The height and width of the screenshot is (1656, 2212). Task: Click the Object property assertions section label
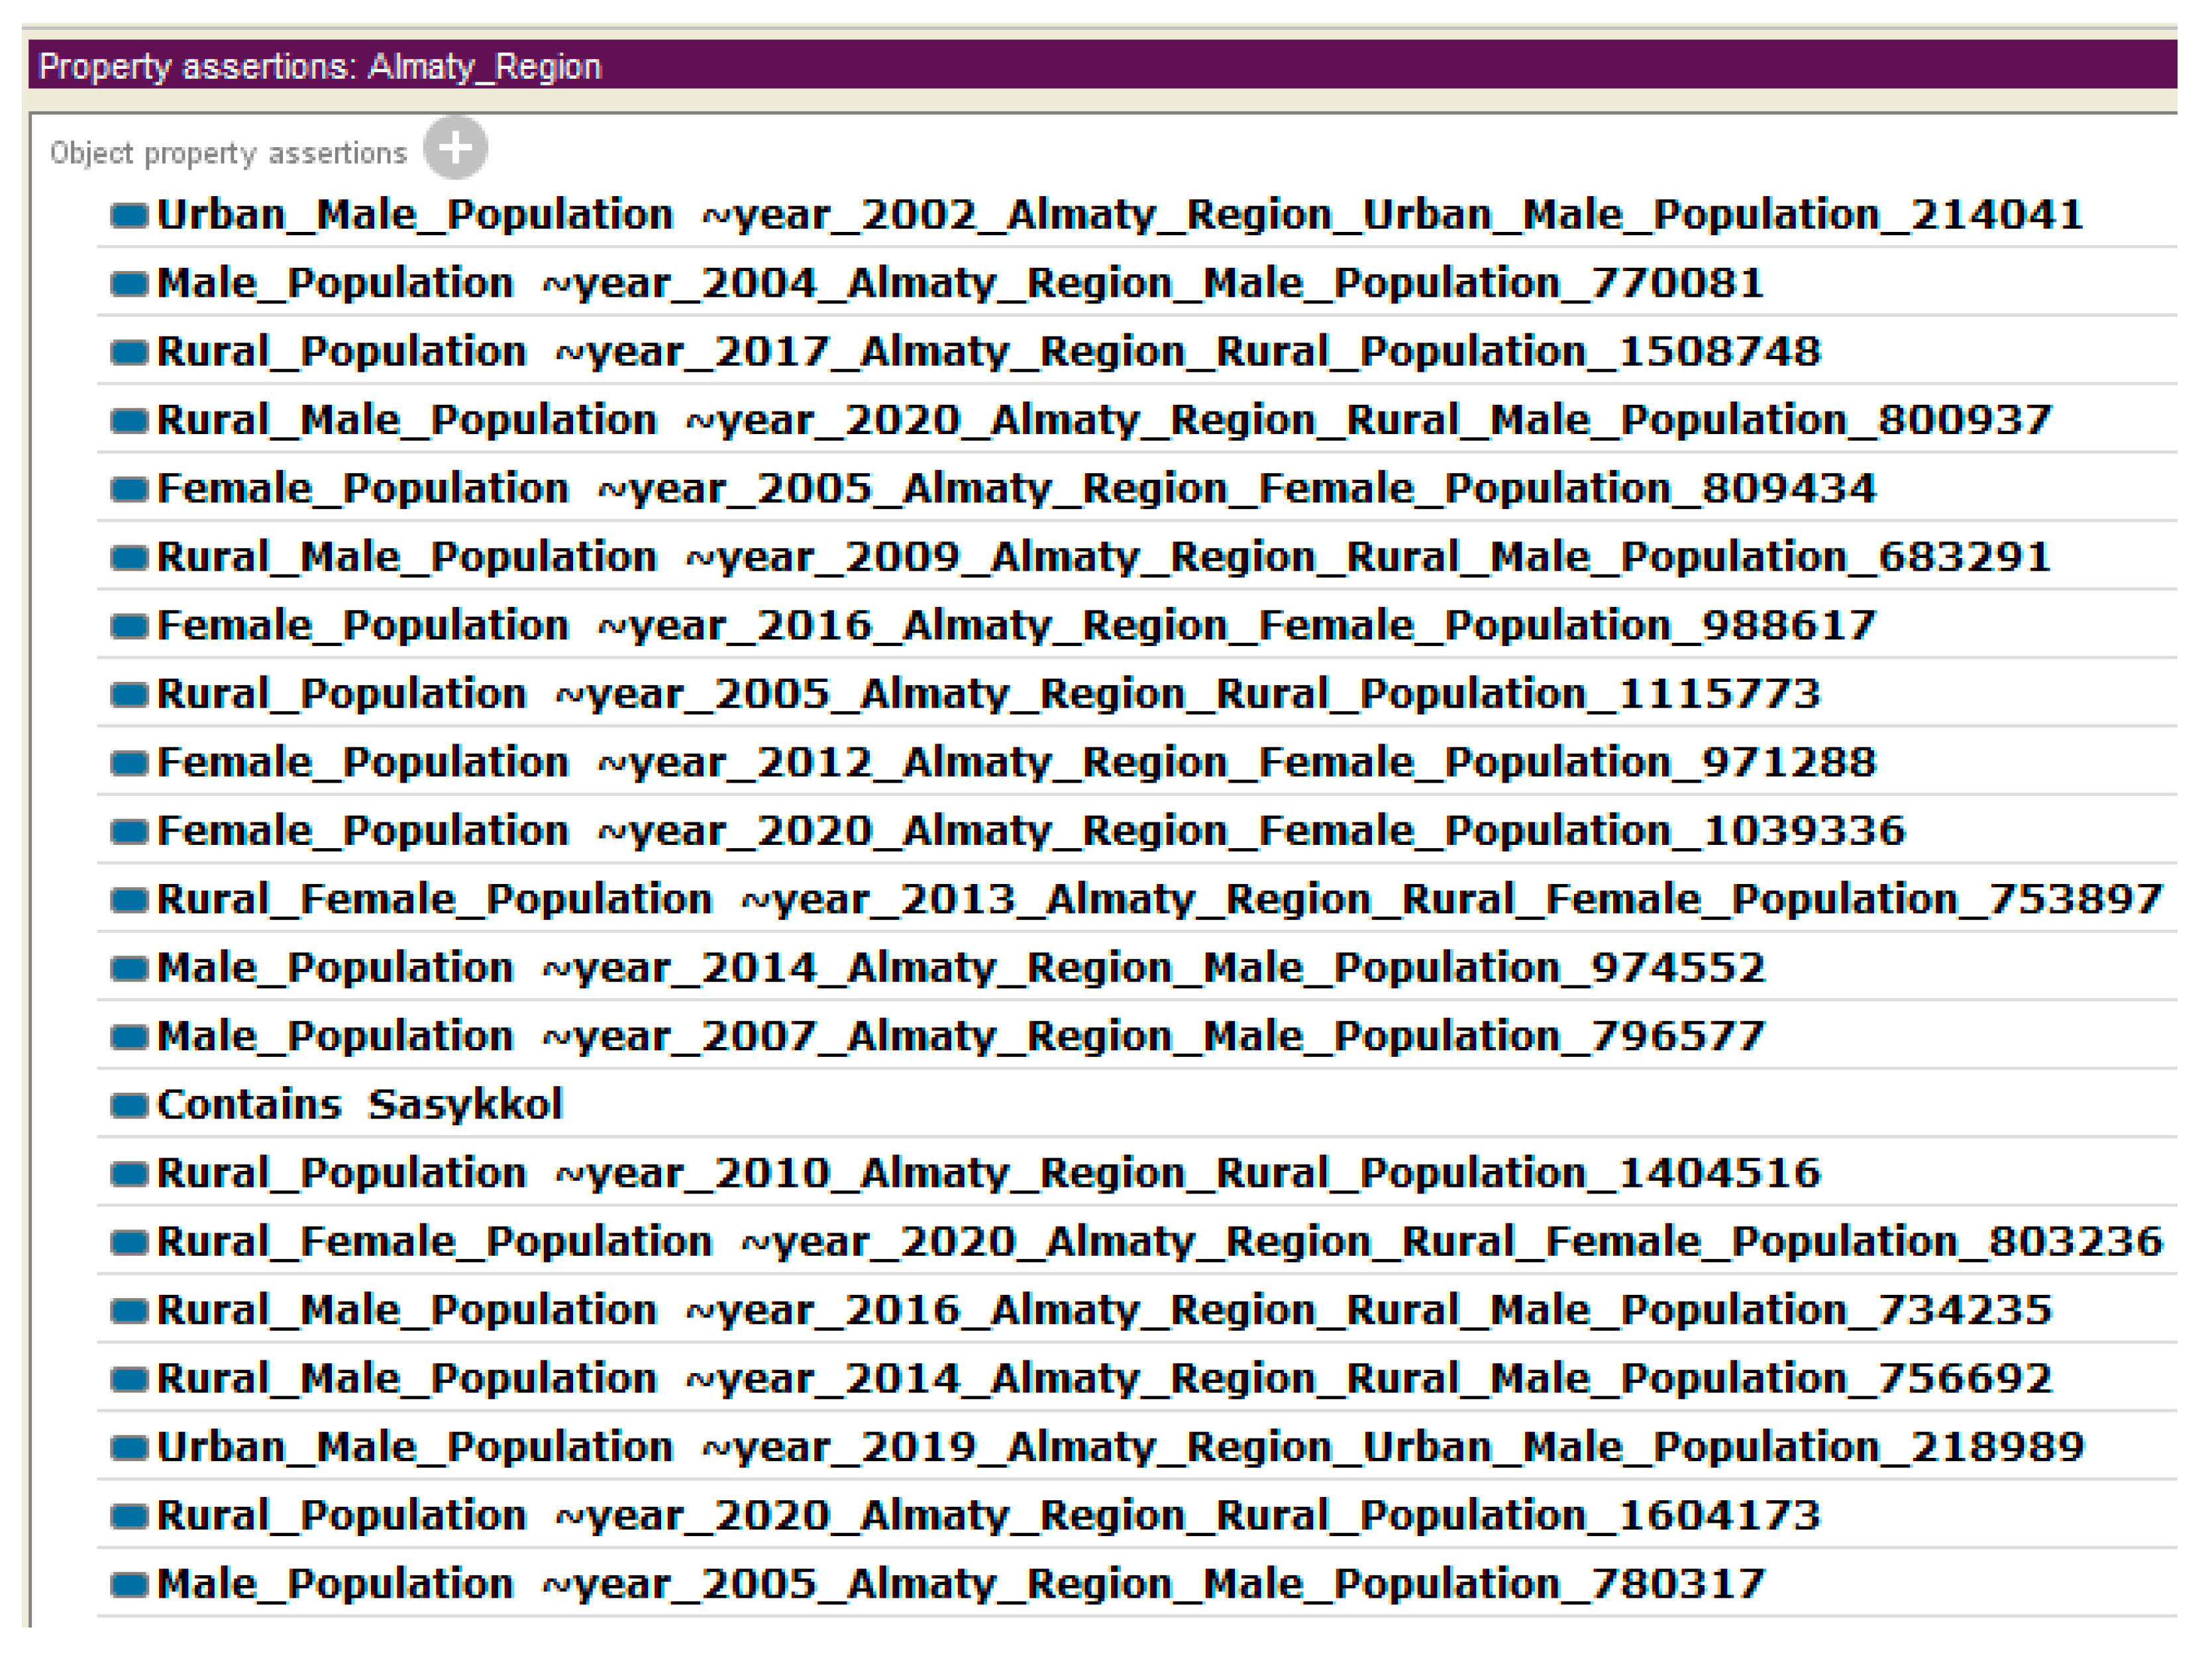228,153
